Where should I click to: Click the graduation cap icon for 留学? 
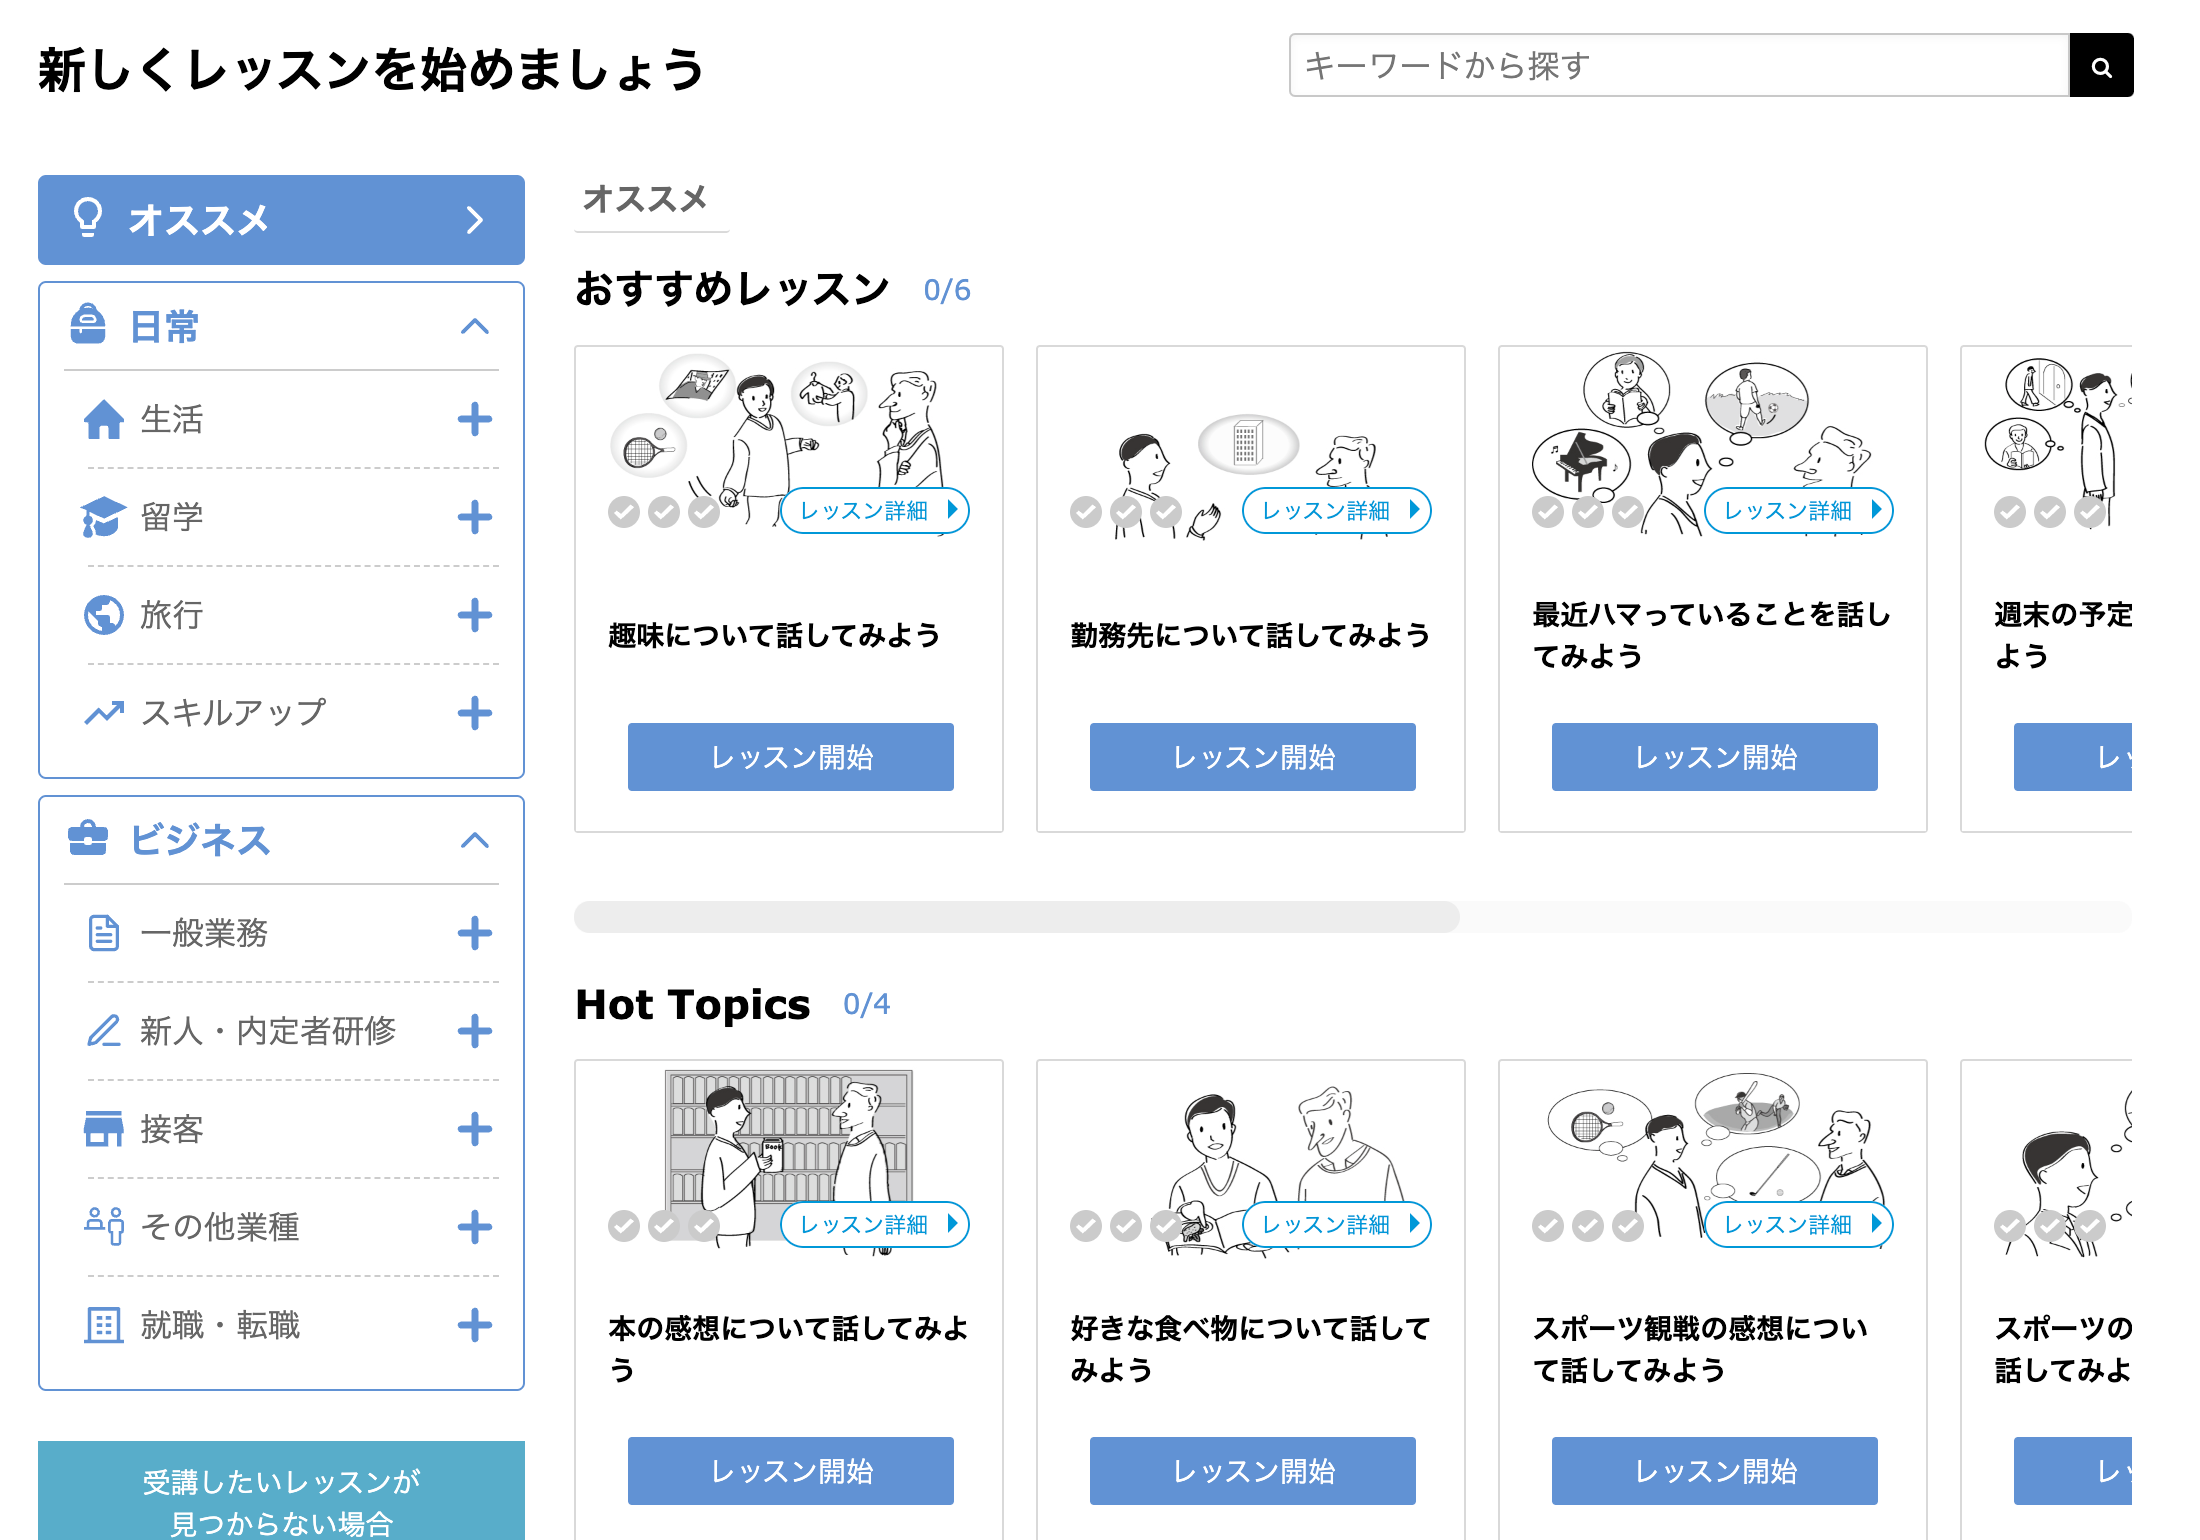pyautogui.click(x=103, y=517)
